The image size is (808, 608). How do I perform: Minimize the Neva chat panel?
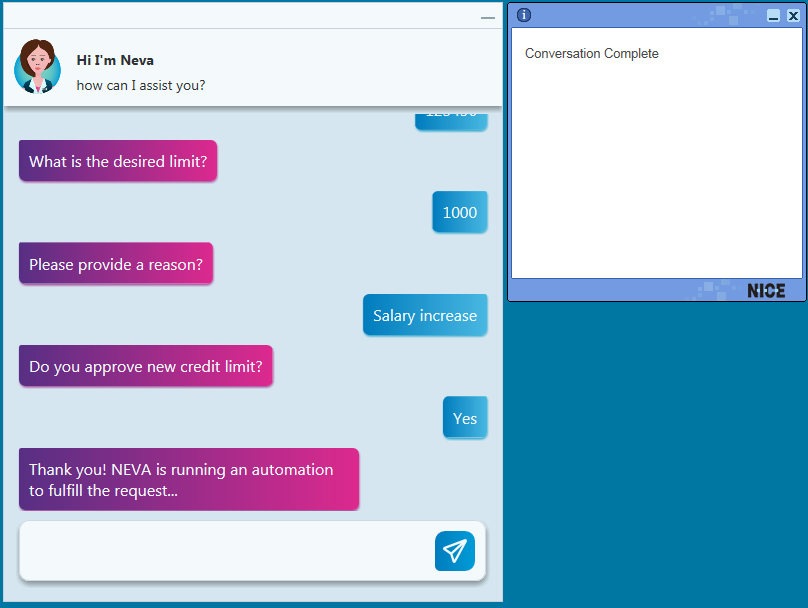point(487,17)
